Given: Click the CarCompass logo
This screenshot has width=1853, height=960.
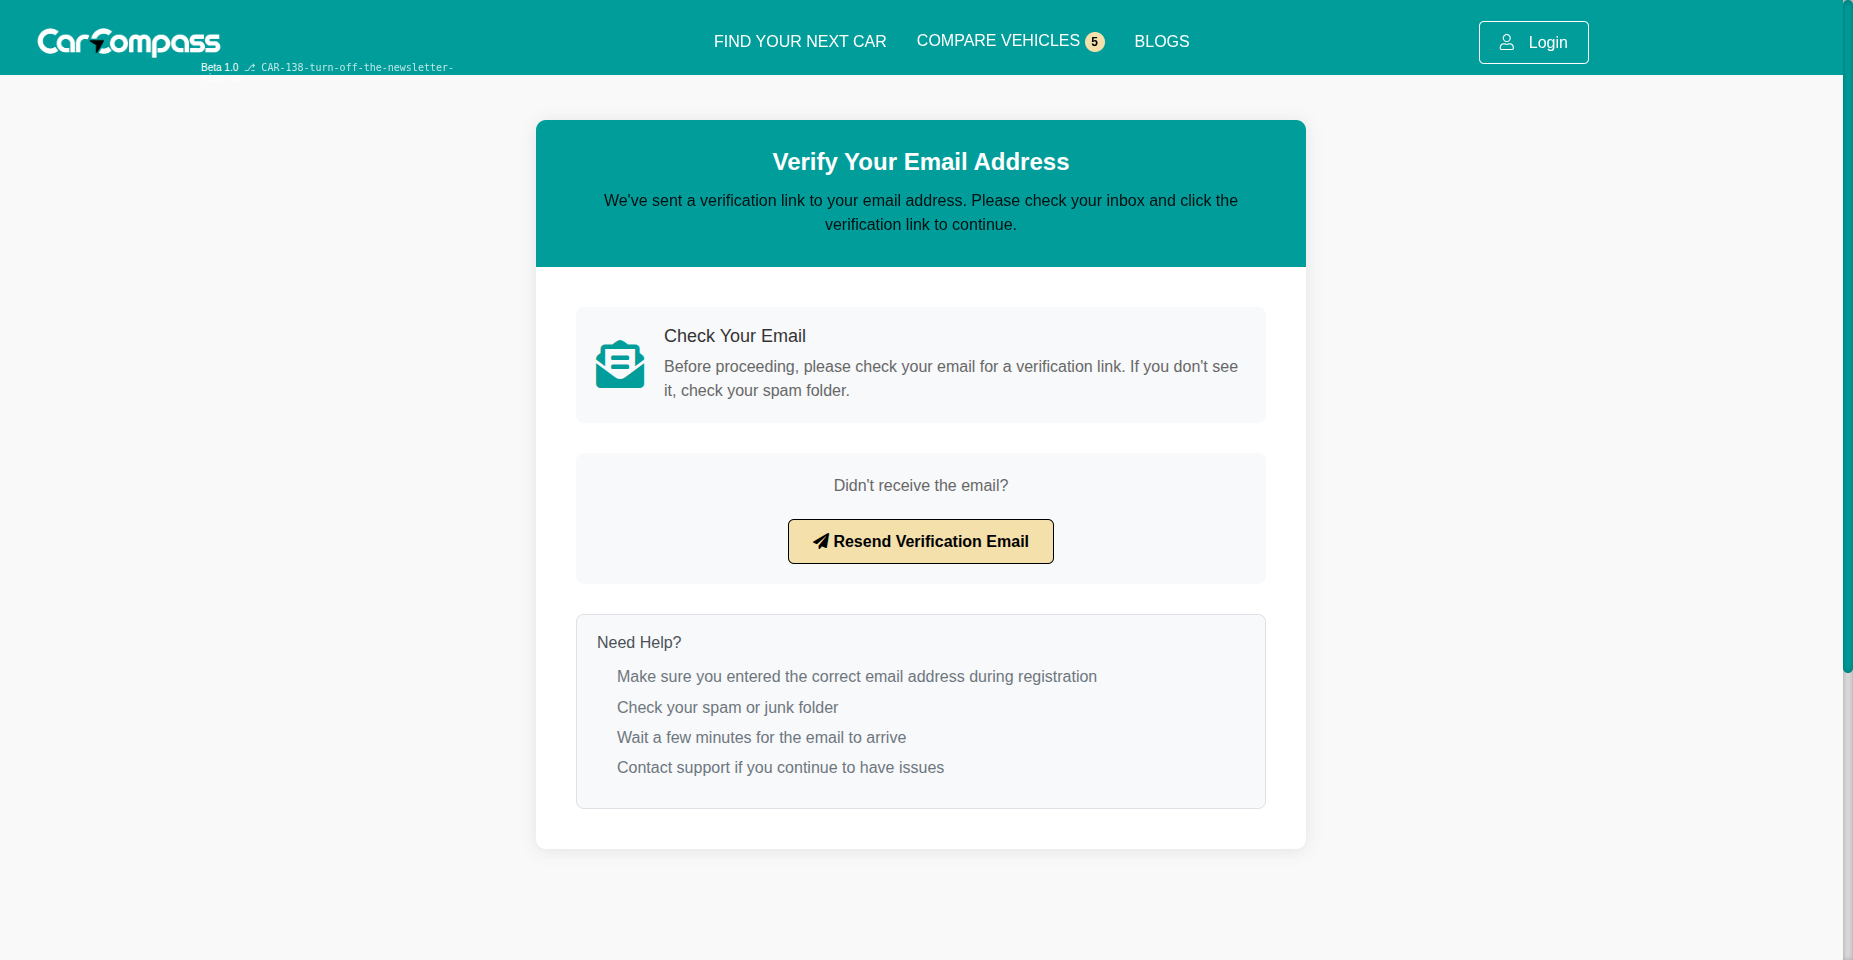Looking at the screenshot, I should pos(128,41).
